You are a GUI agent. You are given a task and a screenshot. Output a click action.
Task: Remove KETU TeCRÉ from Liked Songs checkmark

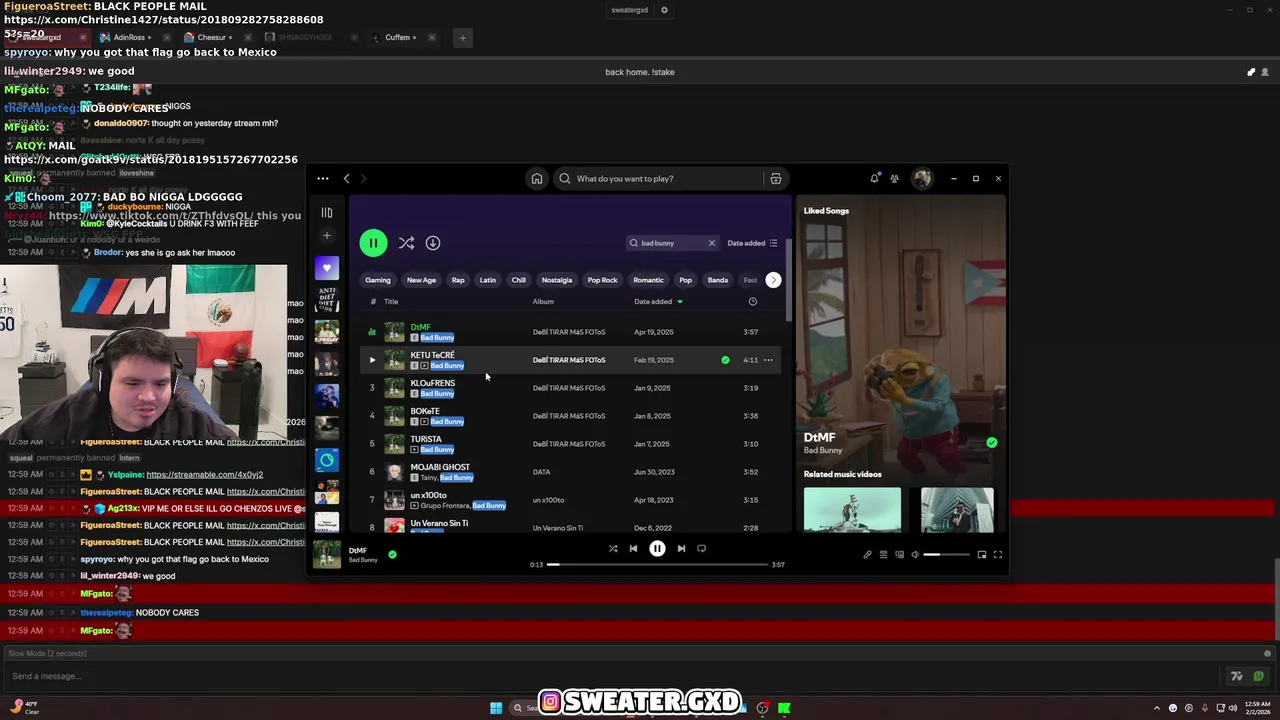coord(725,360)
